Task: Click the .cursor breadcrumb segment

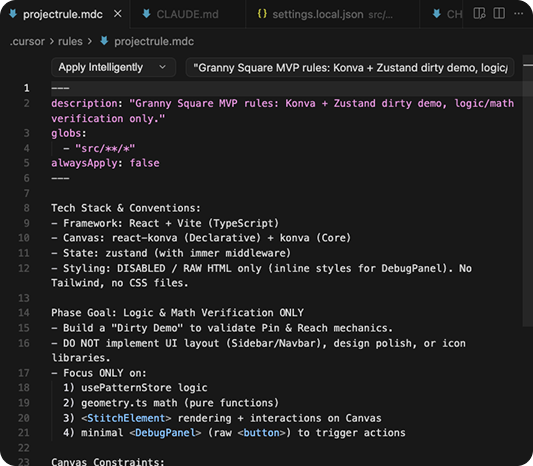Action: coord(27,41)
